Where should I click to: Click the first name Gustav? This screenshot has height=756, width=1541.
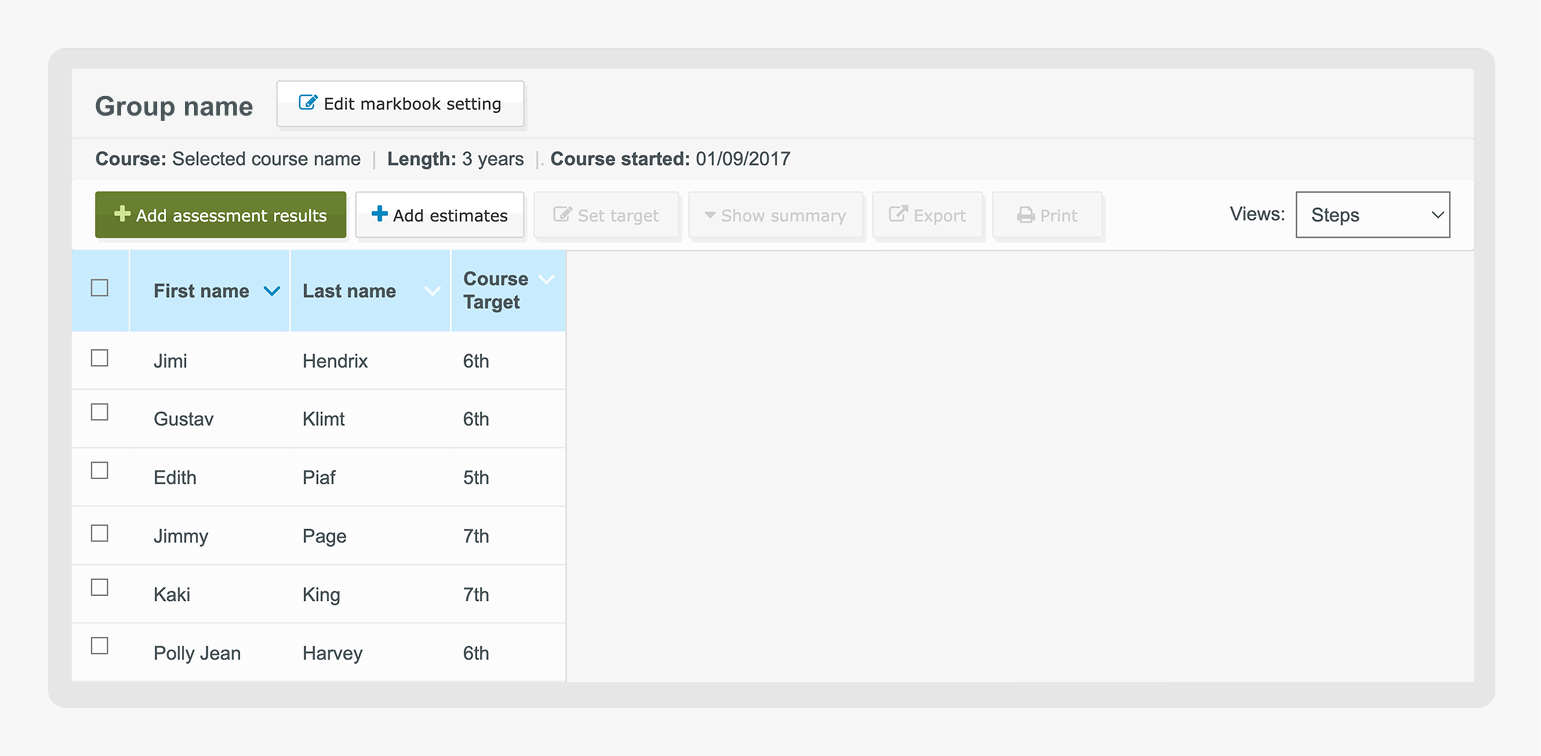click(x=183, y=419)
